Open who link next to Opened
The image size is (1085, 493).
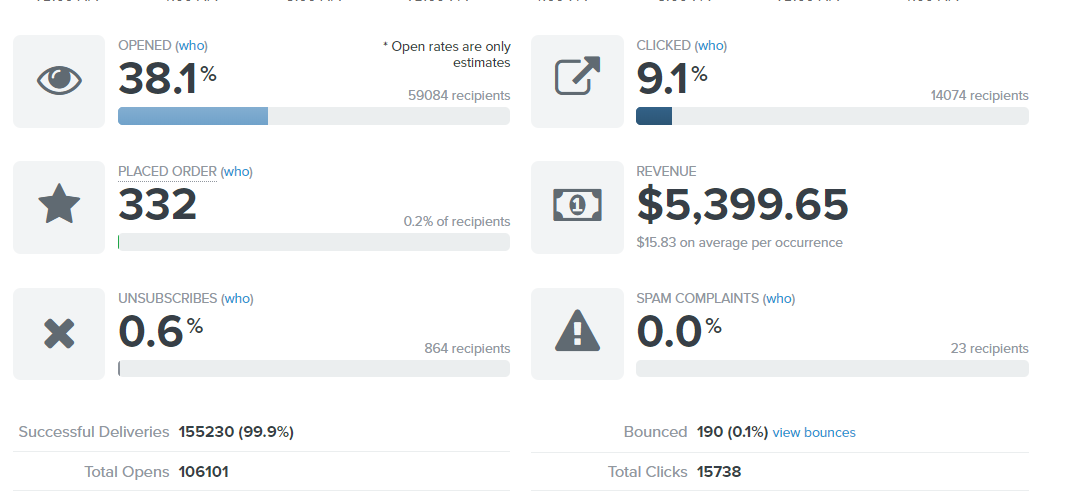(x=191, y=46)
